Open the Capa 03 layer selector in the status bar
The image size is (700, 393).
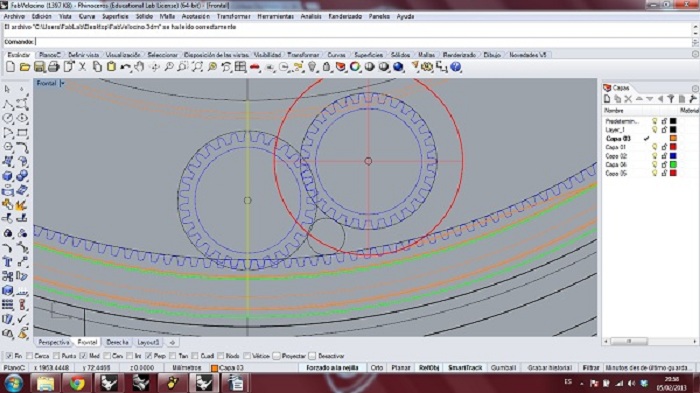point(228,368)
